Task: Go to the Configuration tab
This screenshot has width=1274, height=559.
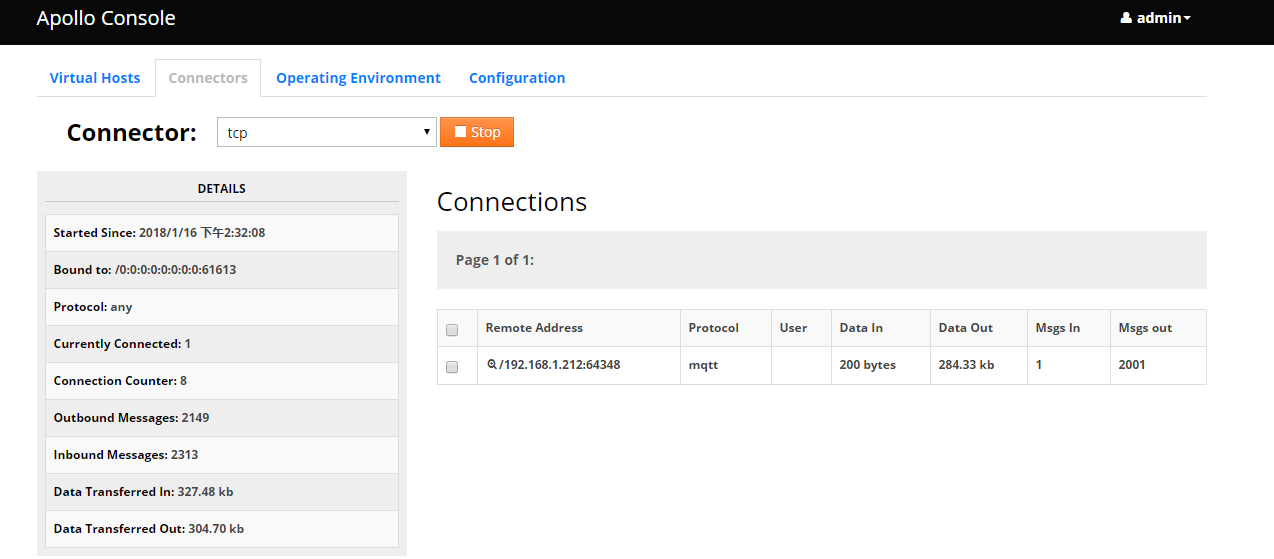Action: (517, 78)
